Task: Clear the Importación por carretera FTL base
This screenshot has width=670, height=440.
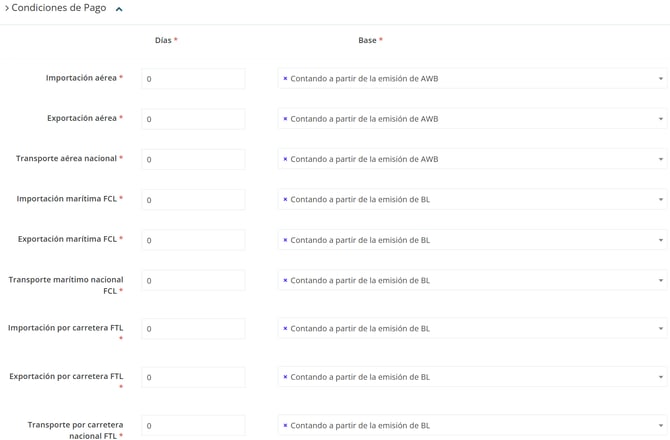Action: (285, 329)
